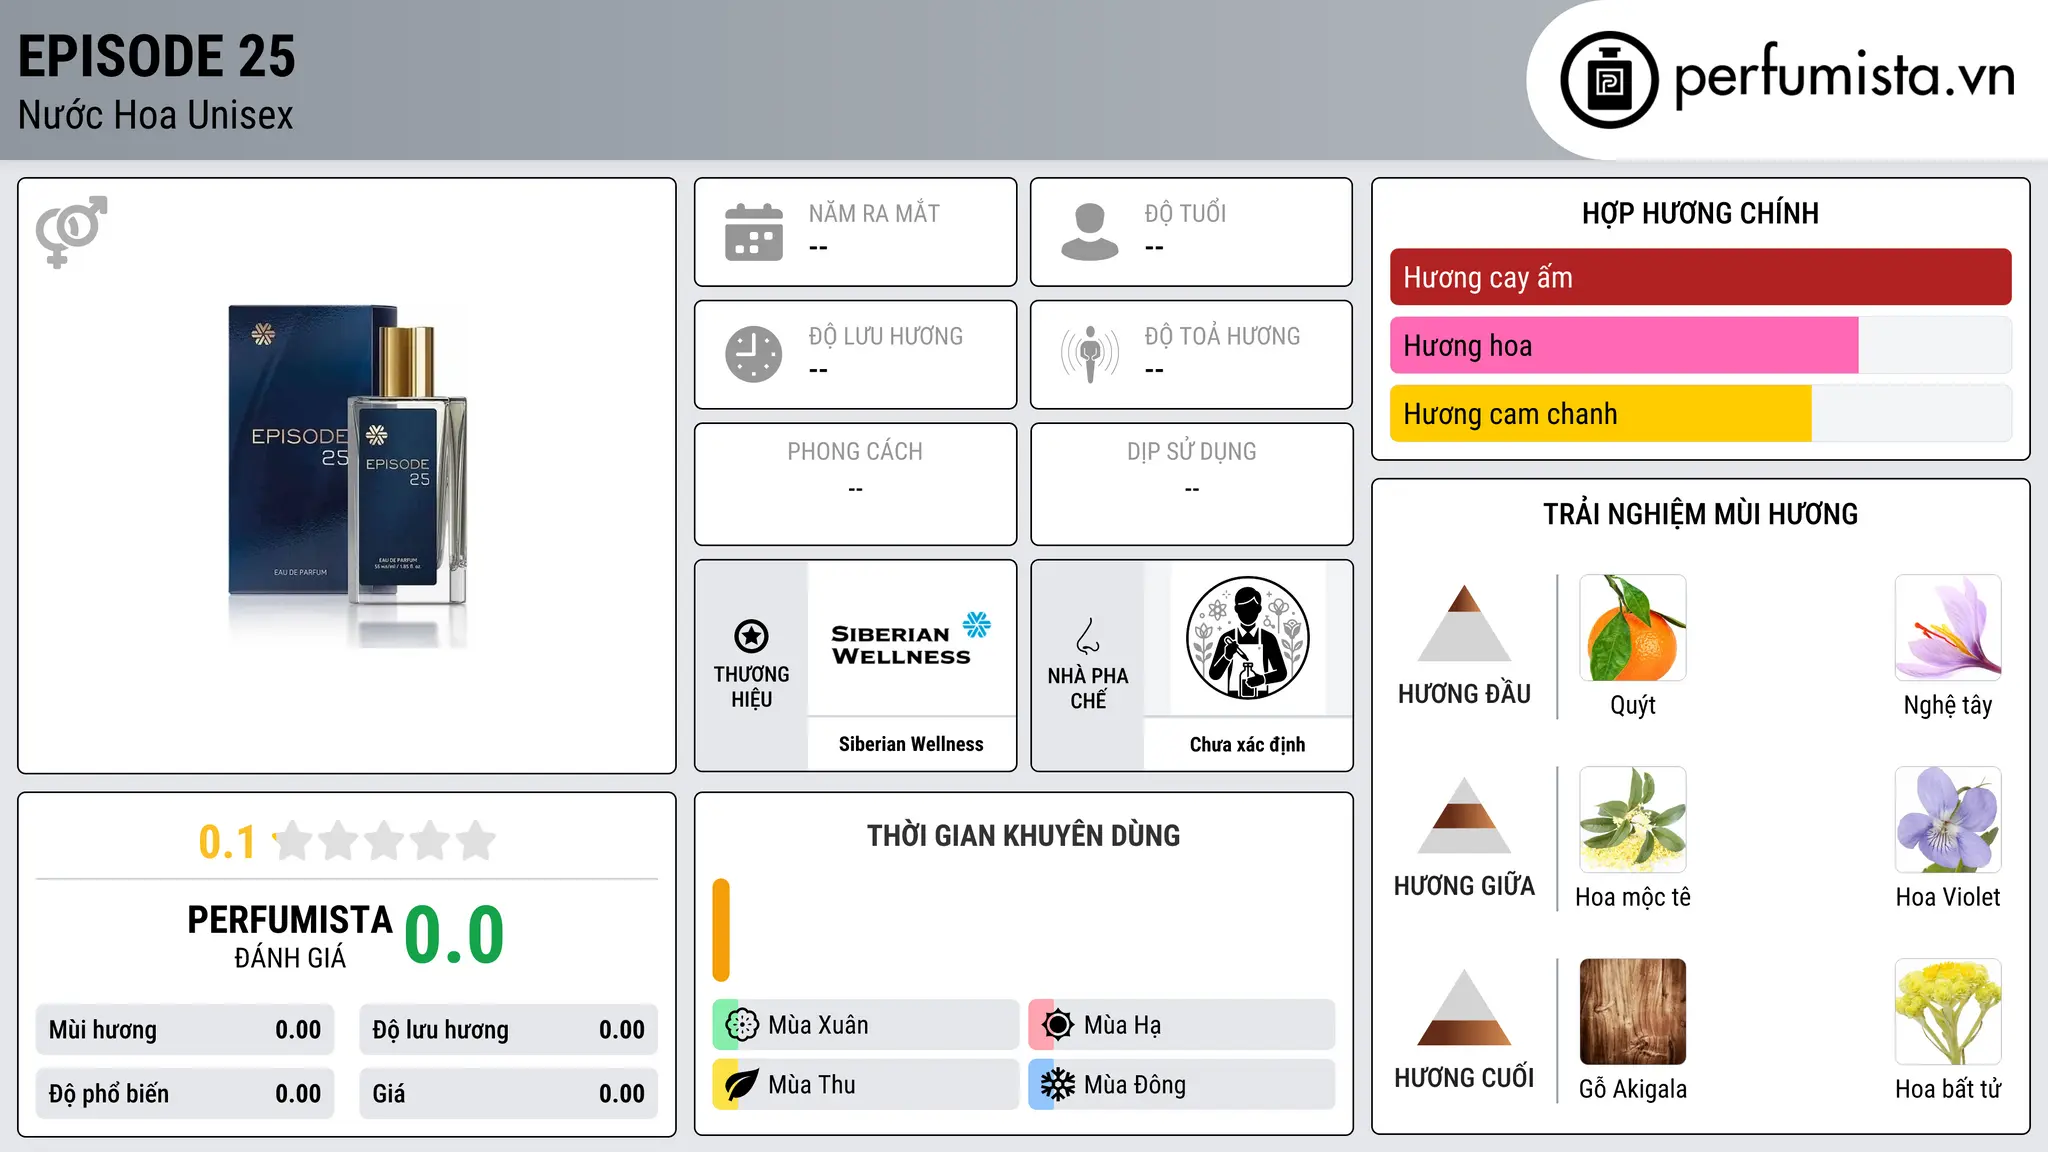The width and height of the screenshot is (2048, 1152).
Task: Click the ĐỘ TOẢ HƯƠNG label
Action: point(1222,336)
